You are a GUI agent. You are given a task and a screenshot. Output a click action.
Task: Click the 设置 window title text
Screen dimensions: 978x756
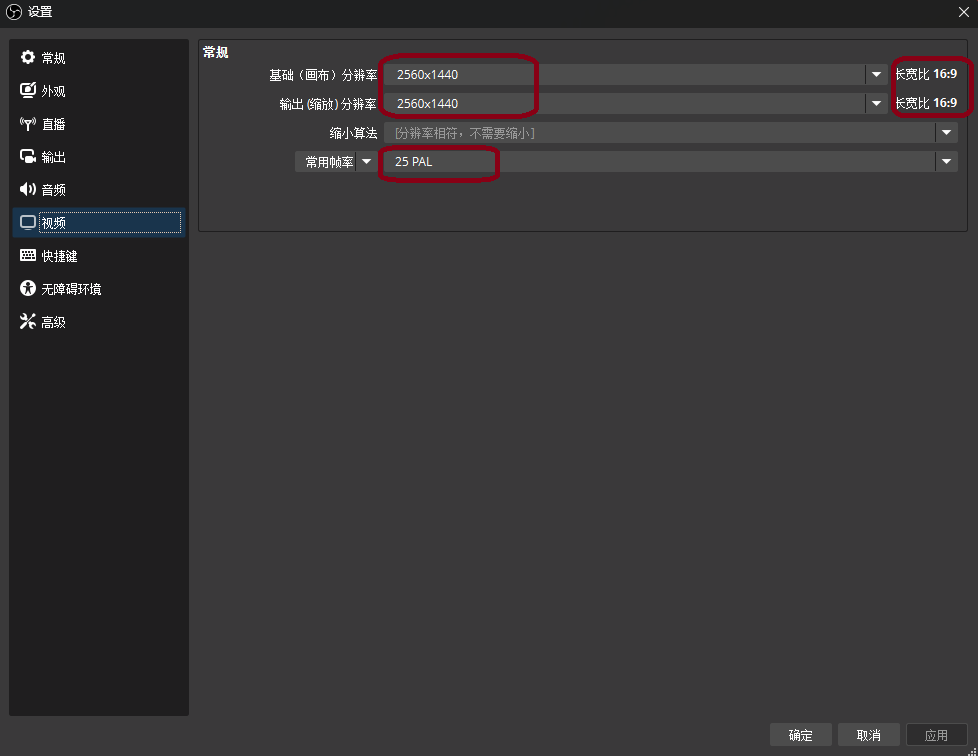[x=40, y=12]
